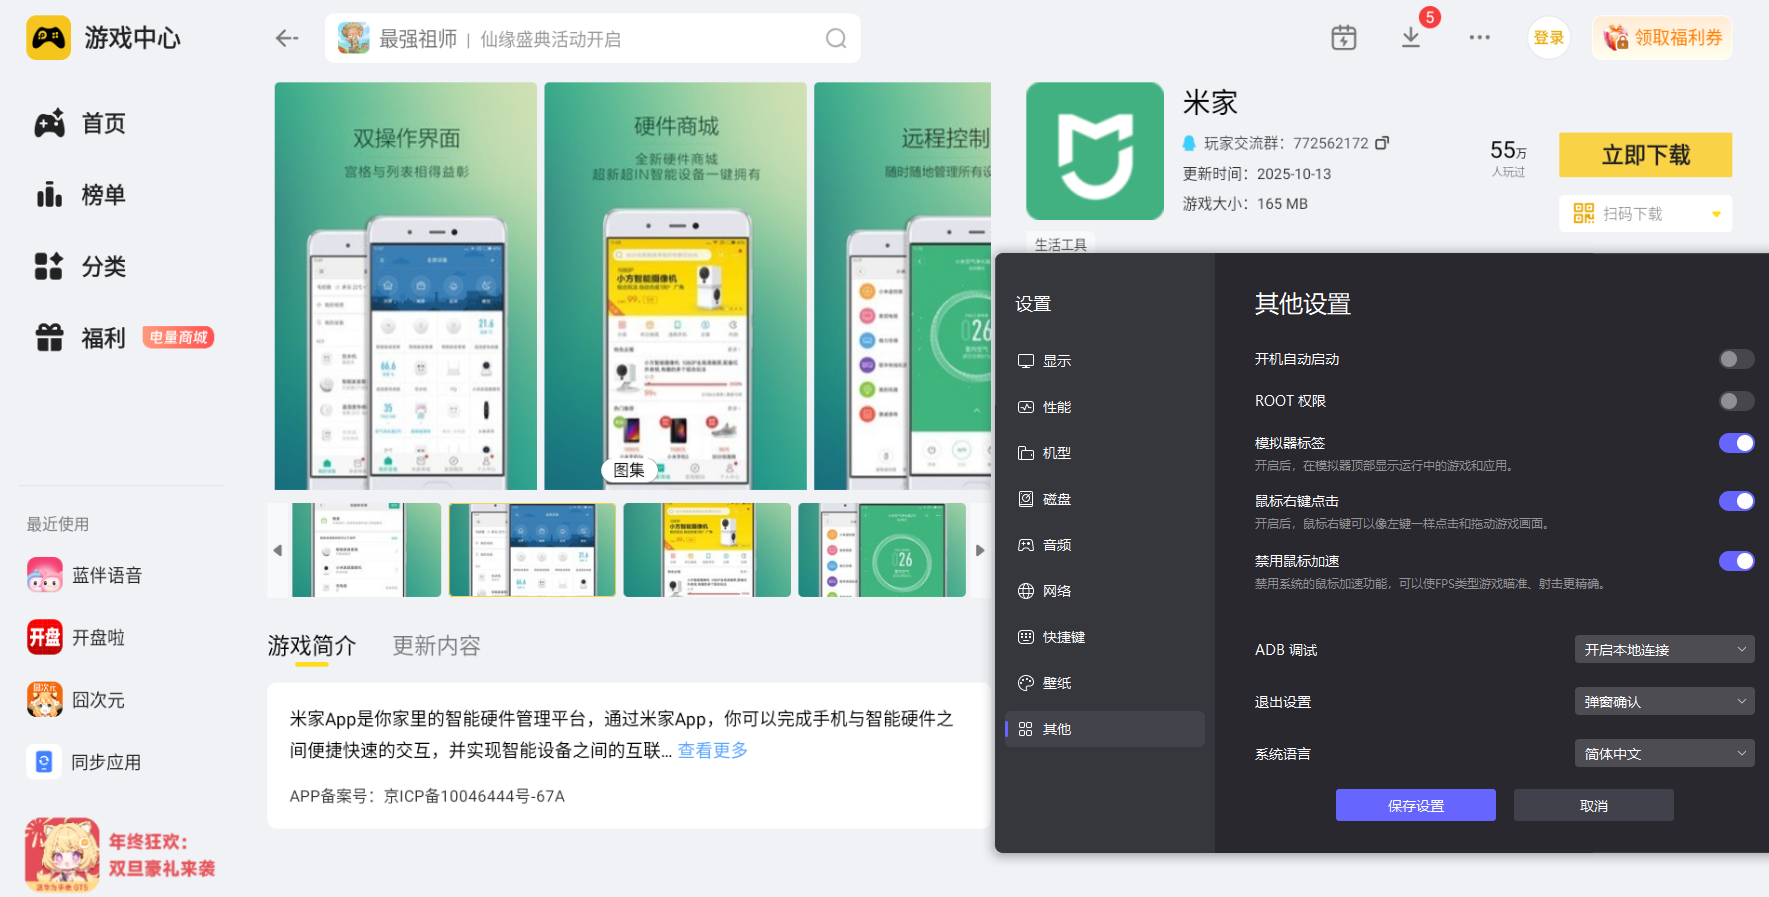Open the ADB 调试 dropdown
1769x897 pixels.
[x=1664, y=649]
